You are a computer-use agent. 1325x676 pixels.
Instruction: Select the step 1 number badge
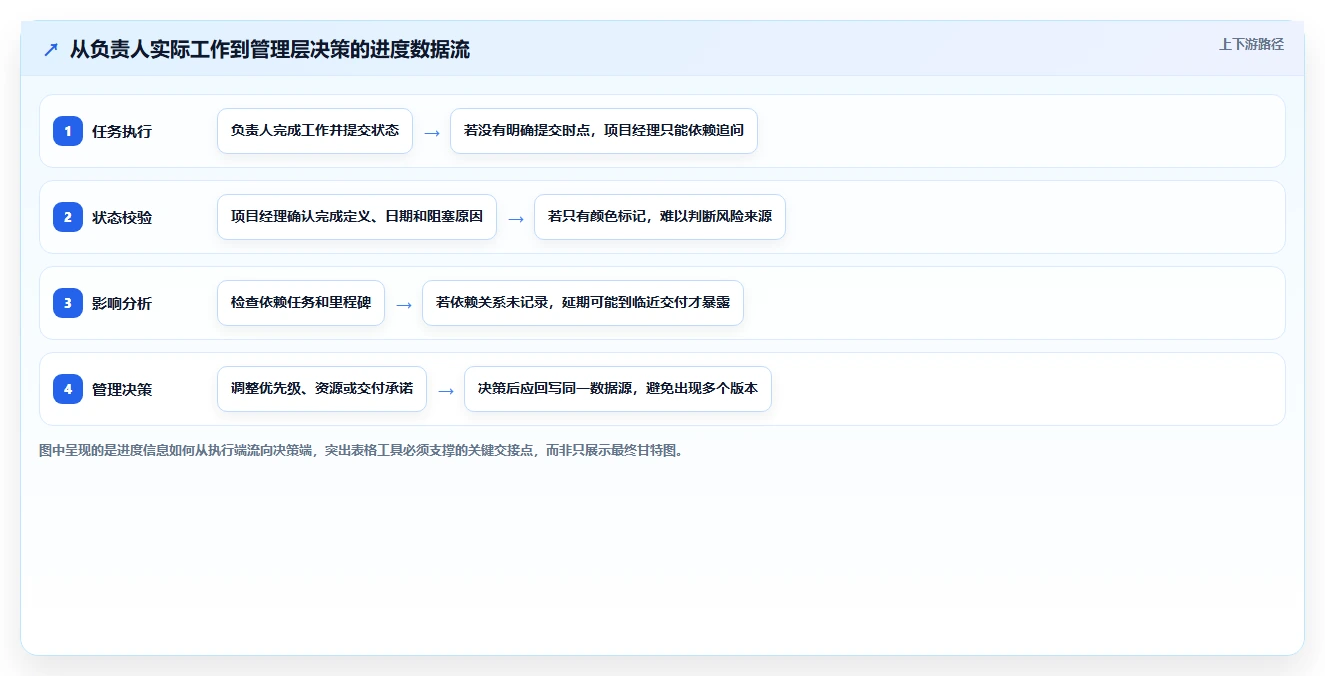coord(68,131)
